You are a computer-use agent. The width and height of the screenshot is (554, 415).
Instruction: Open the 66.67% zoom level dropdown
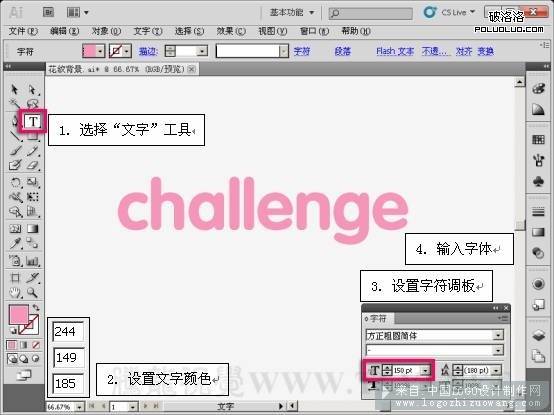[79, 407]
